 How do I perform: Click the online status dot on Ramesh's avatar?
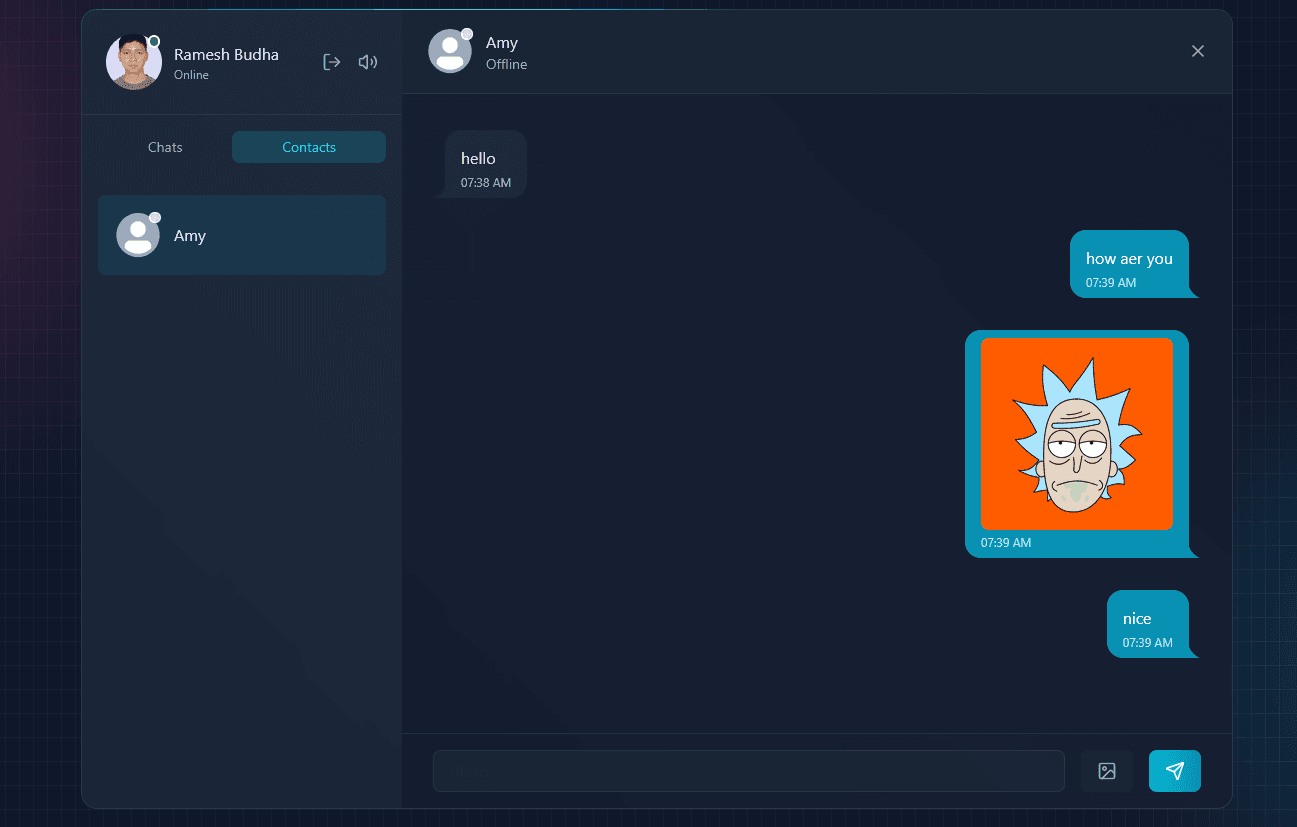(x=153, y=40)
